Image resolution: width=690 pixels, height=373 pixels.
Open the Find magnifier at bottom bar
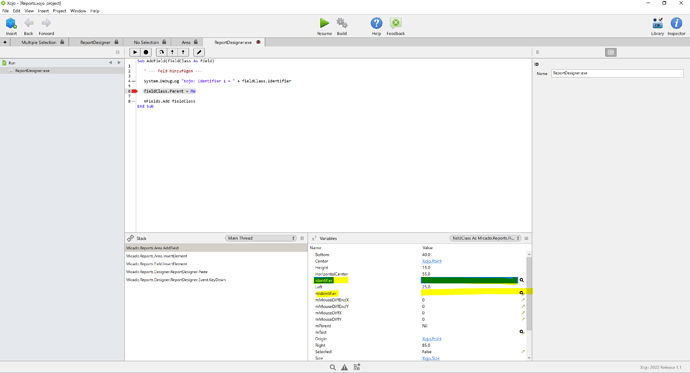(x=333, y=367)
